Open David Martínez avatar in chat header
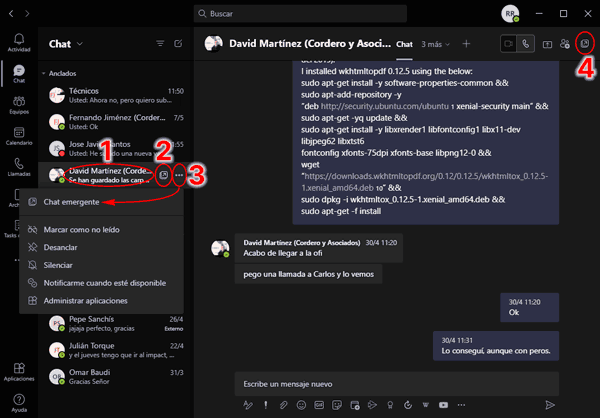Image resolution: width=600 pixels, height=418 pixels. (214, 44)
